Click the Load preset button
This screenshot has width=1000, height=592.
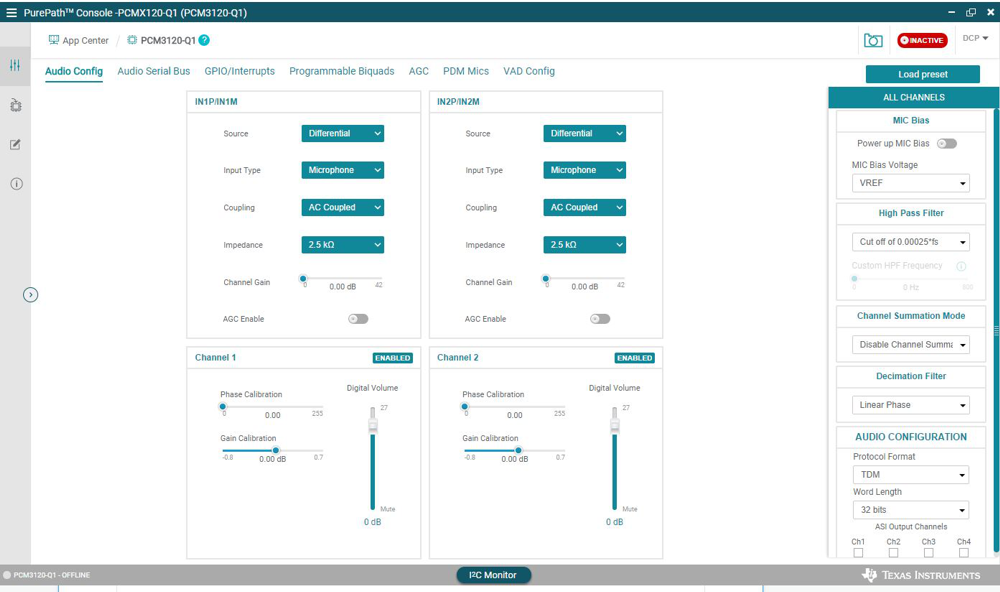pos(922,74)
